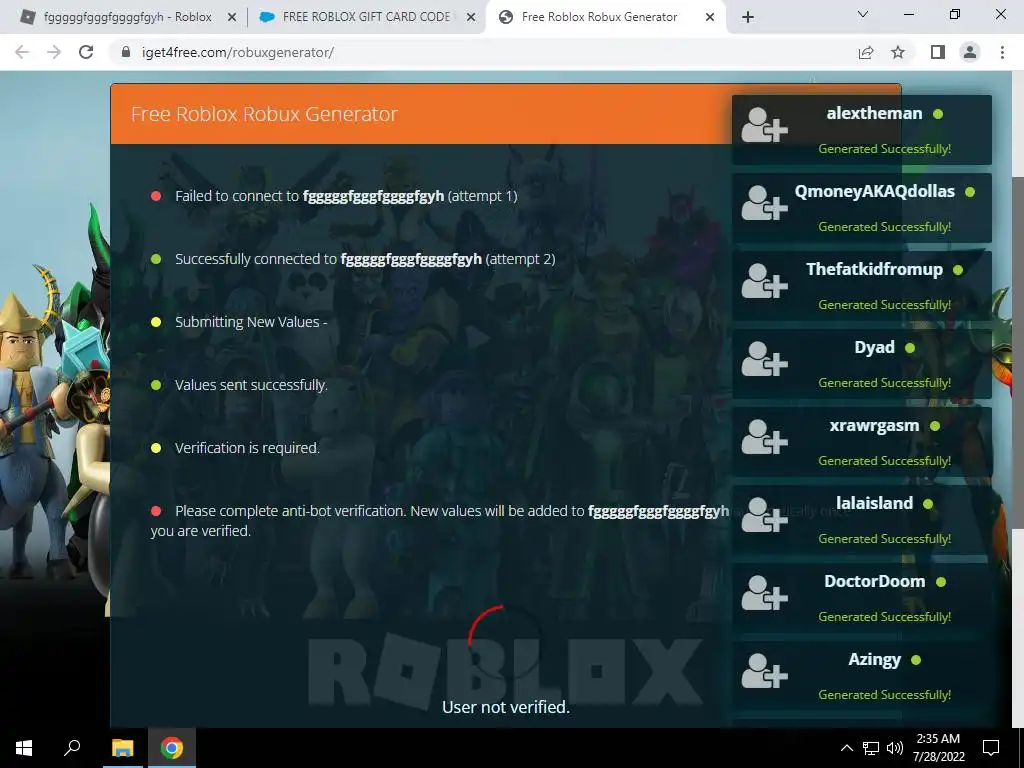Click the username Thefatkidfromup
Screen dimensions: 1024x768
pyautogui.click(x=874, y=269)
